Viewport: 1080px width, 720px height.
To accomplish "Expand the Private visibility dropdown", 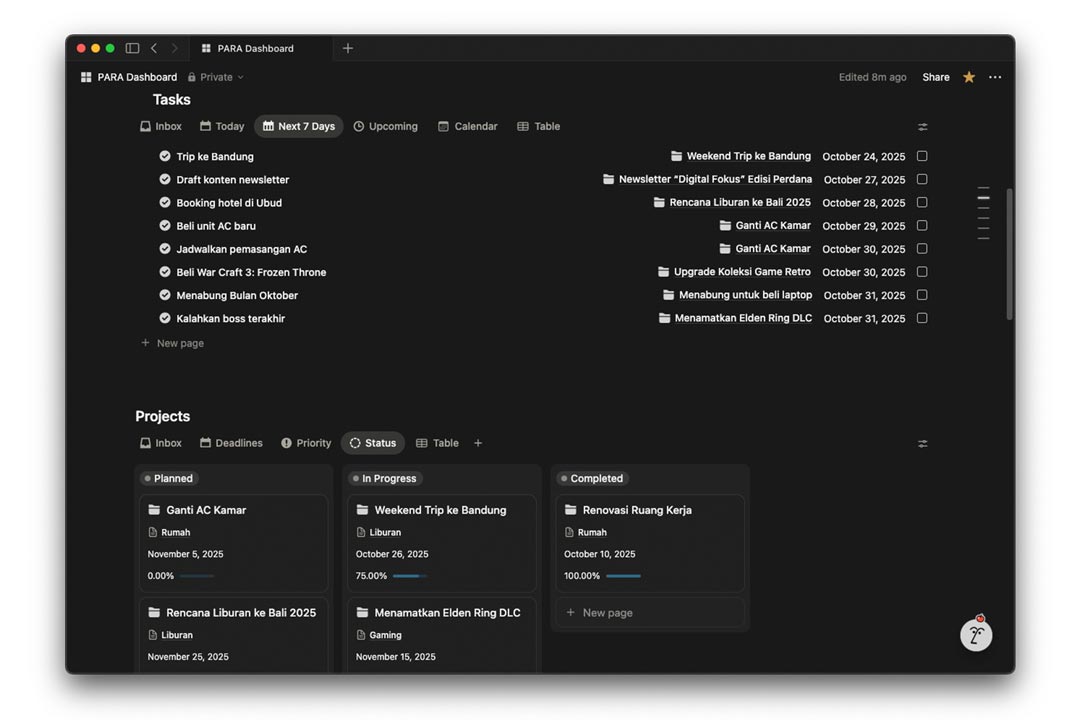I will click(x=216, y=77).
